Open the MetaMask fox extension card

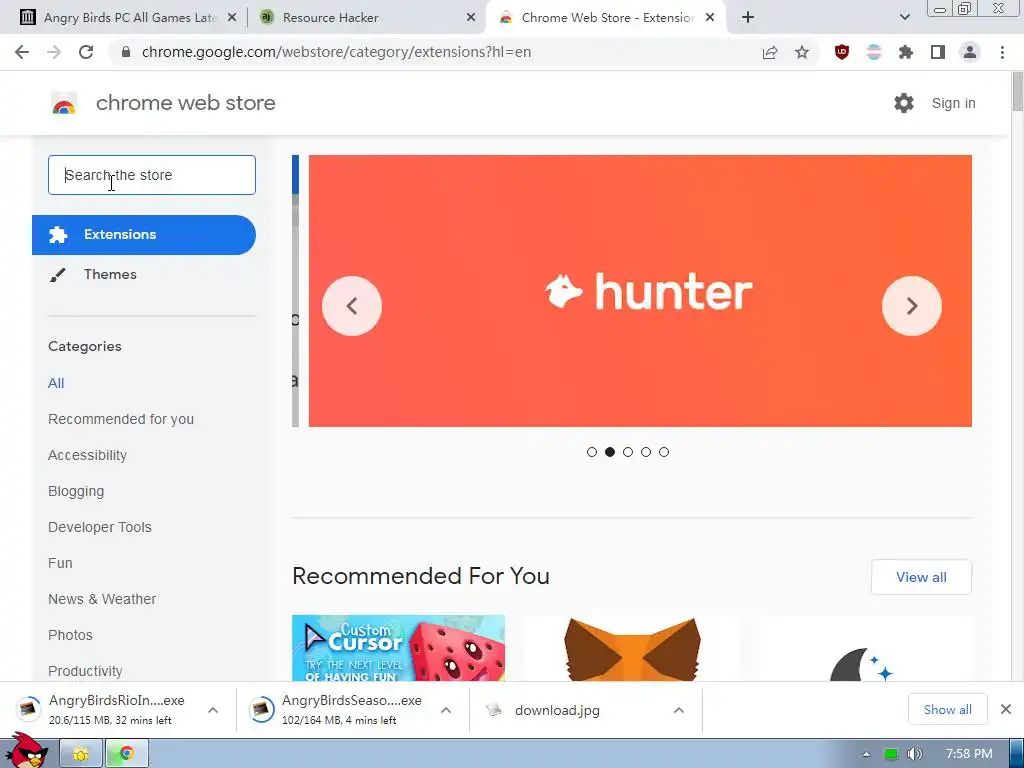point(632,648)
